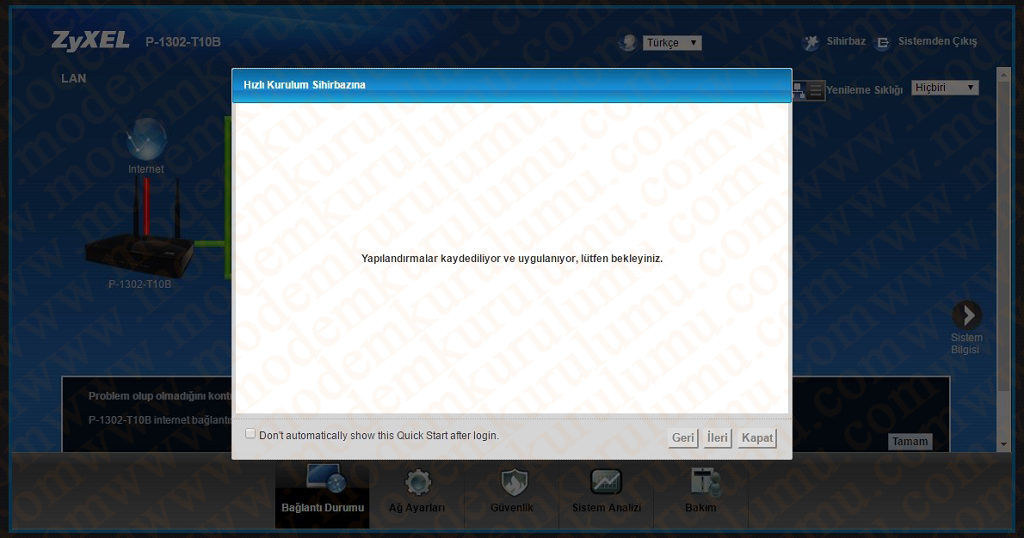Open the Yenileme Sıklığı Hiçbiri dropdown
Viewport: 1024px width, 538px height.
coord(944,87)
